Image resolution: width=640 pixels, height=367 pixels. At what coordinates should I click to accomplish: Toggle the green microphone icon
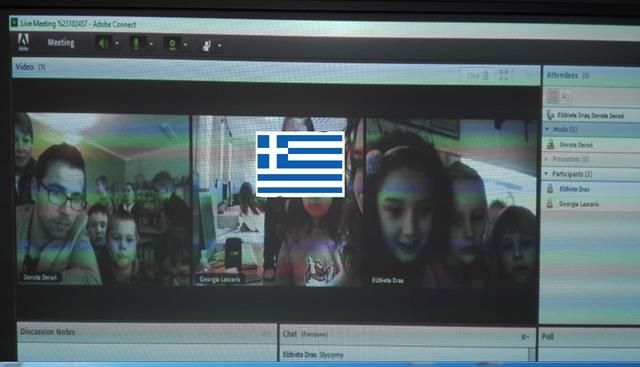(136, 43)
